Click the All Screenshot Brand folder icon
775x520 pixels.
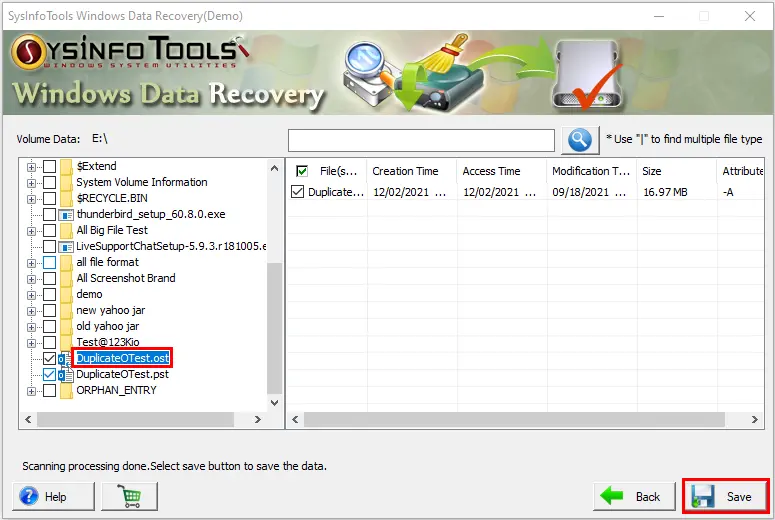66,278
